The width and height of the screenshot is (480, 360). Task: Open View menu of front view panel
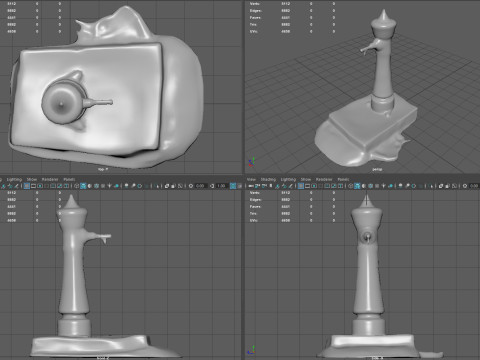pos(251,179)
